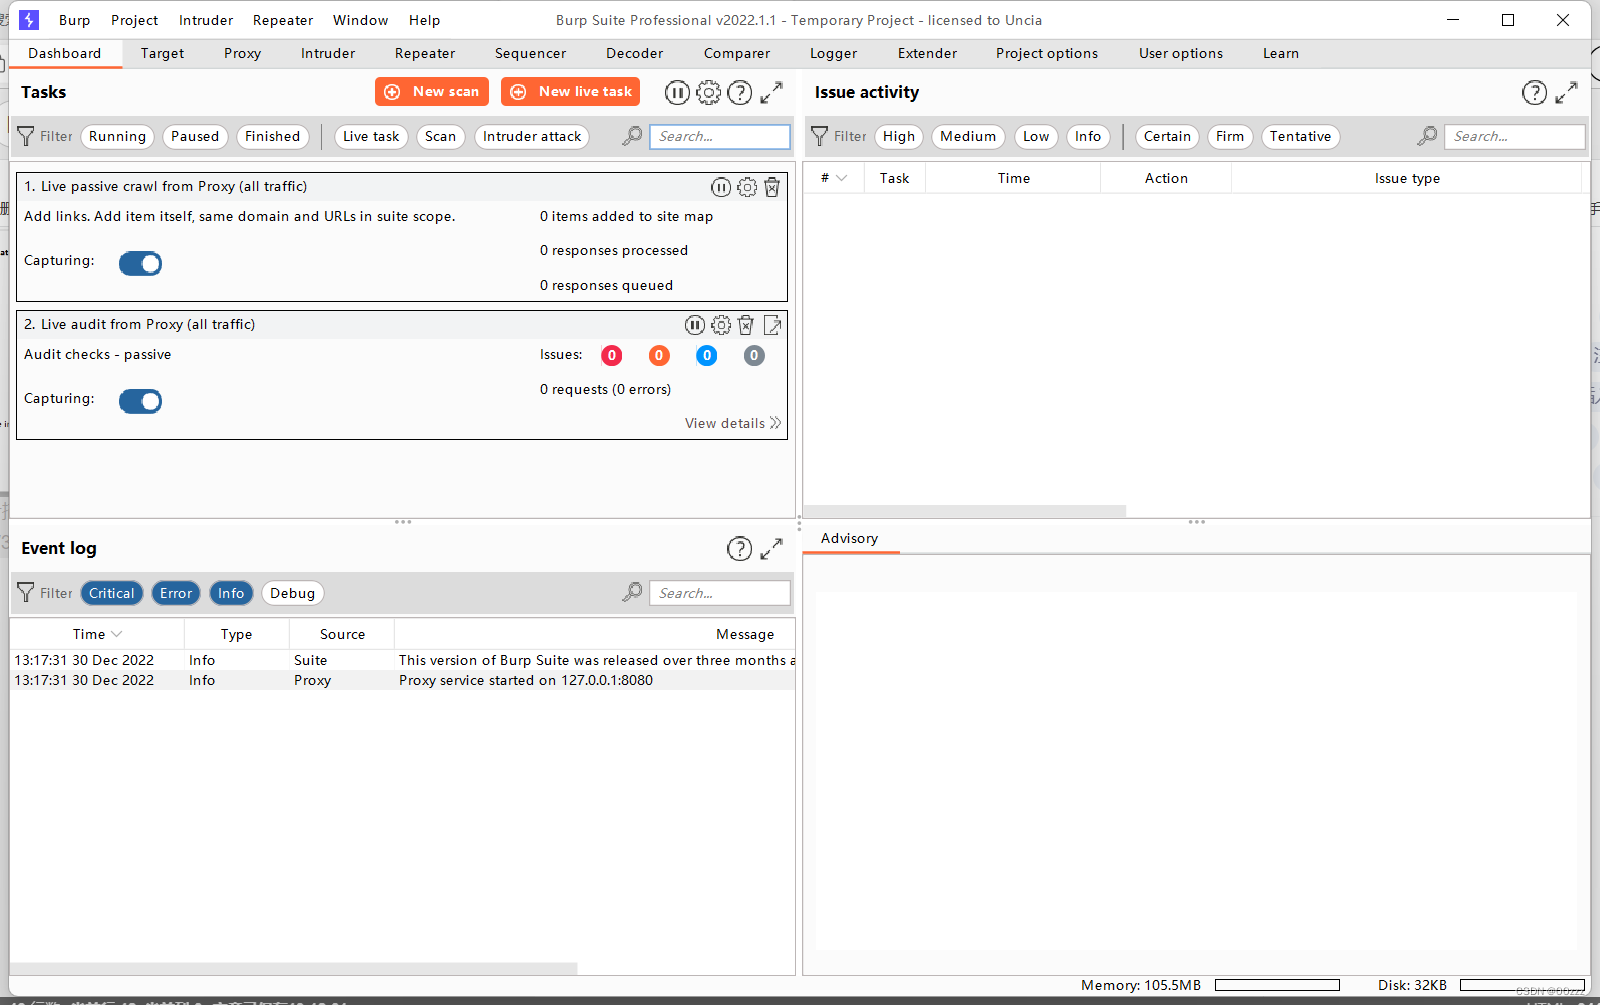Open Live audit task in new window
The width and height of the screenshot is (1600, 1005).
pos(772,325)
